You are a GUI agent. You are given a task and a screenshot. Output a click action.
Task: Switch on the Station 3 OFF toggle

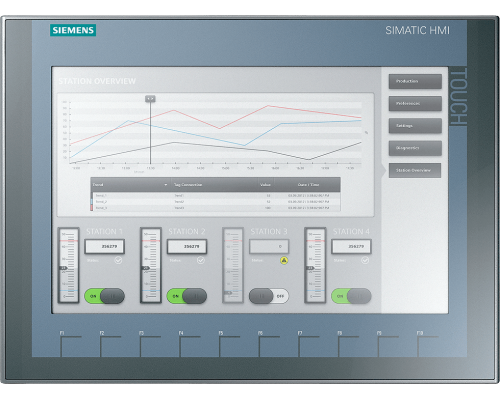point(269,296)
